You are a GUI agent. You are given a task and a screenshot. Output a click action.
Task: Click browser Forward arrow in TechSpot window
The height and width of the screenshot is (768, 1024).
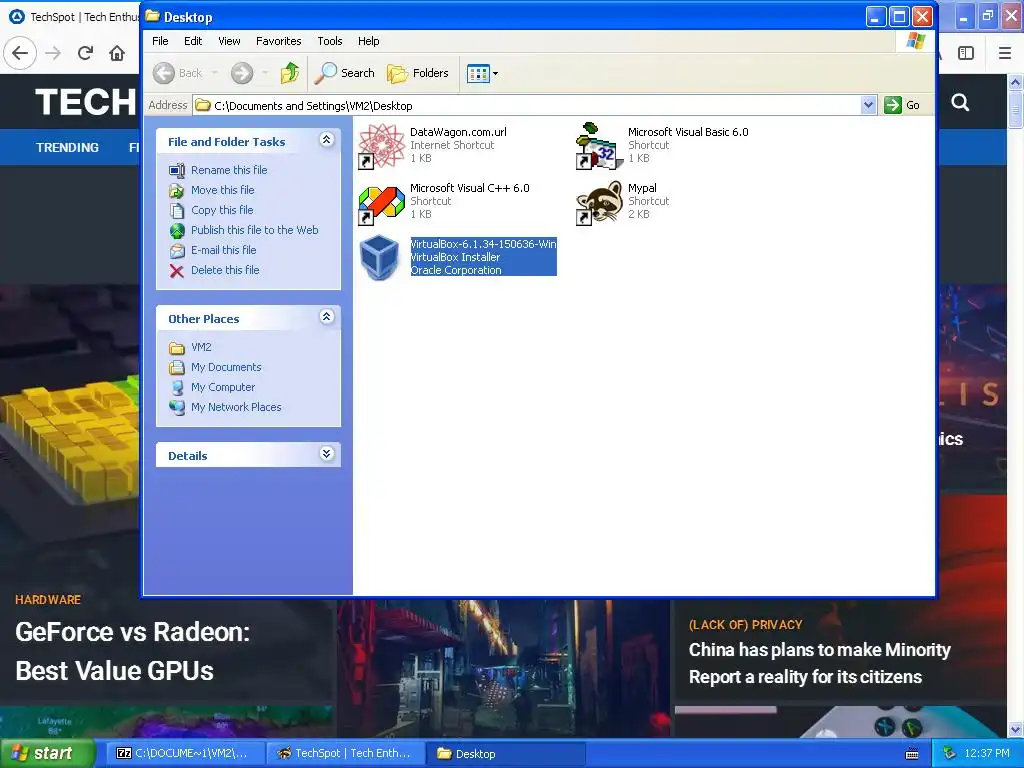coord(53,53)
